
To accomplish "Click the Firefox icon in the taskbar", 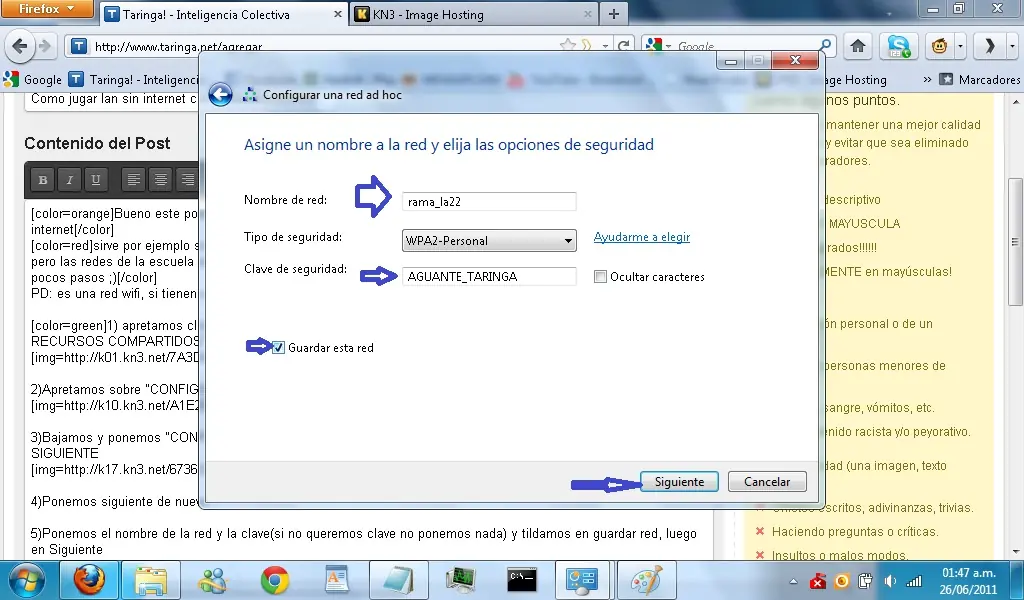I will click(x=88, y=580).
